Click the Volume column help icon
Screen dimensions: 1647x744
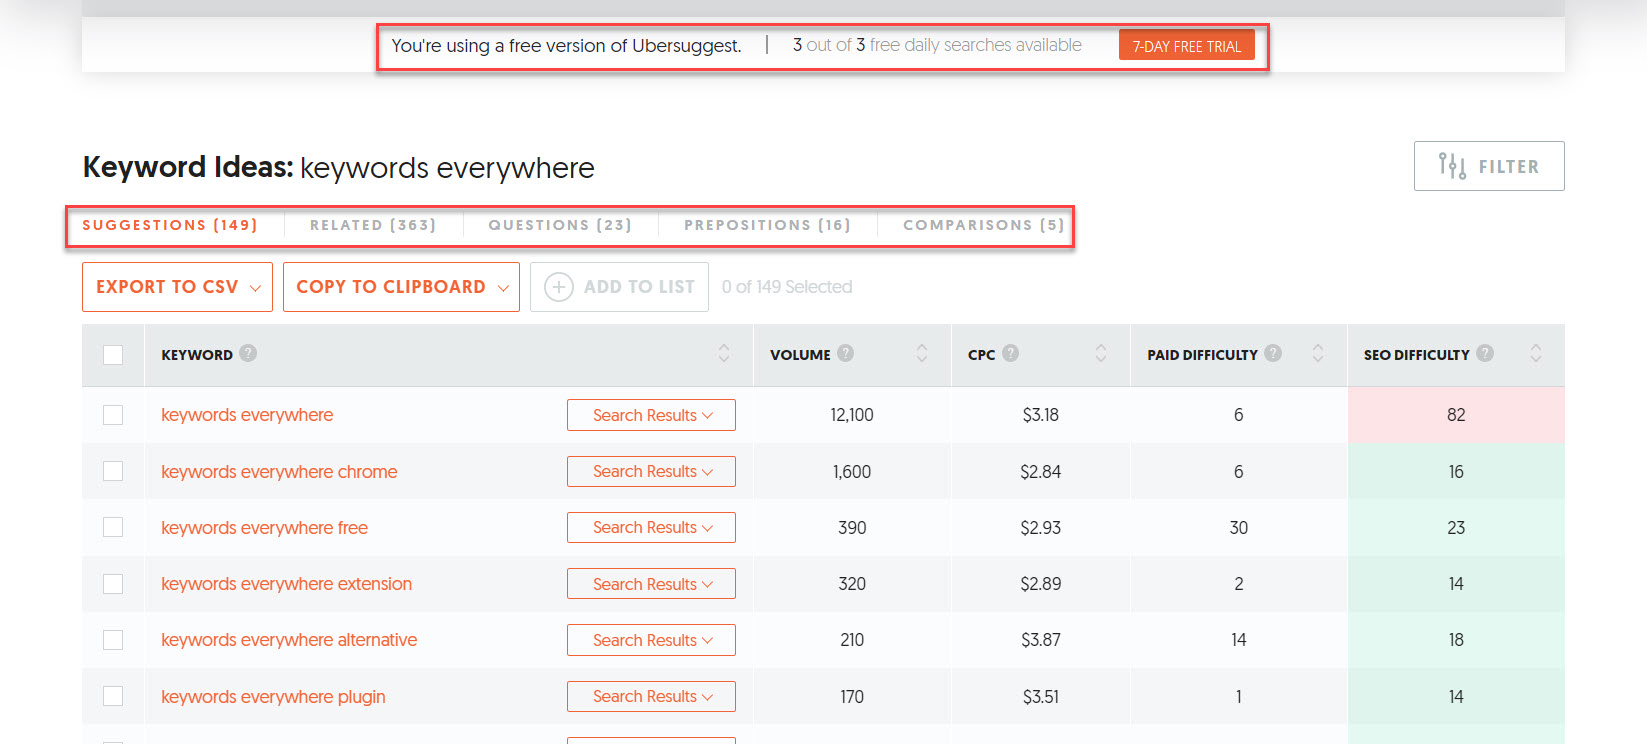coord(846,353)
